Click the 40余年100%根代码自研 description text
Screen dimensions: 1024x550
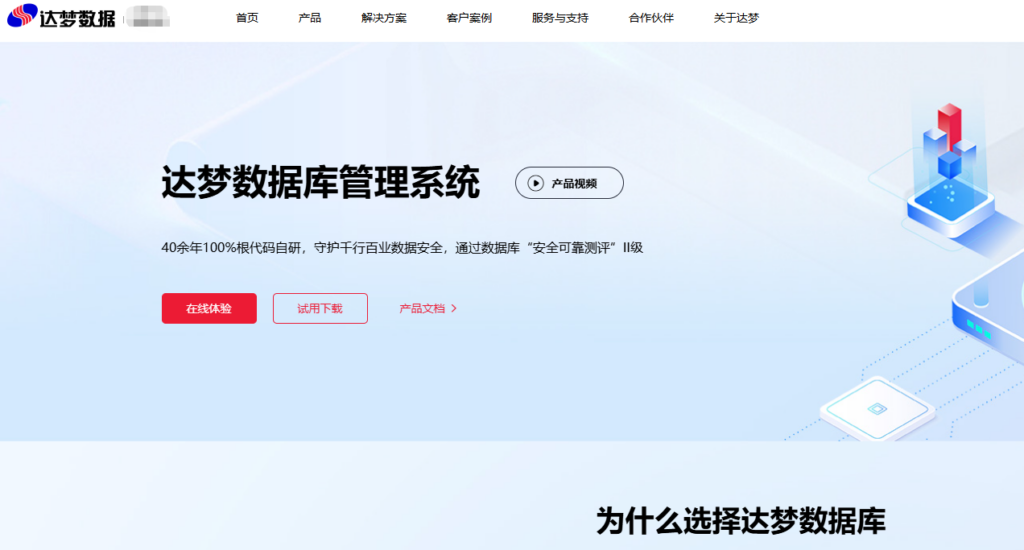pyautogui.click(x=402, y=248)
